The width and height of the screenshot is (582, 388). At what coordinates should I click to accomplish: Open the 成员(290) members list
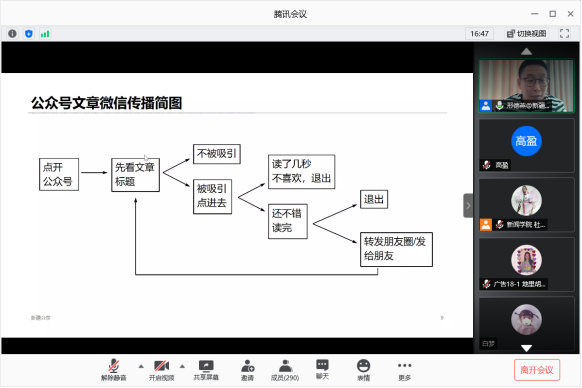click(x=285, y=370)
